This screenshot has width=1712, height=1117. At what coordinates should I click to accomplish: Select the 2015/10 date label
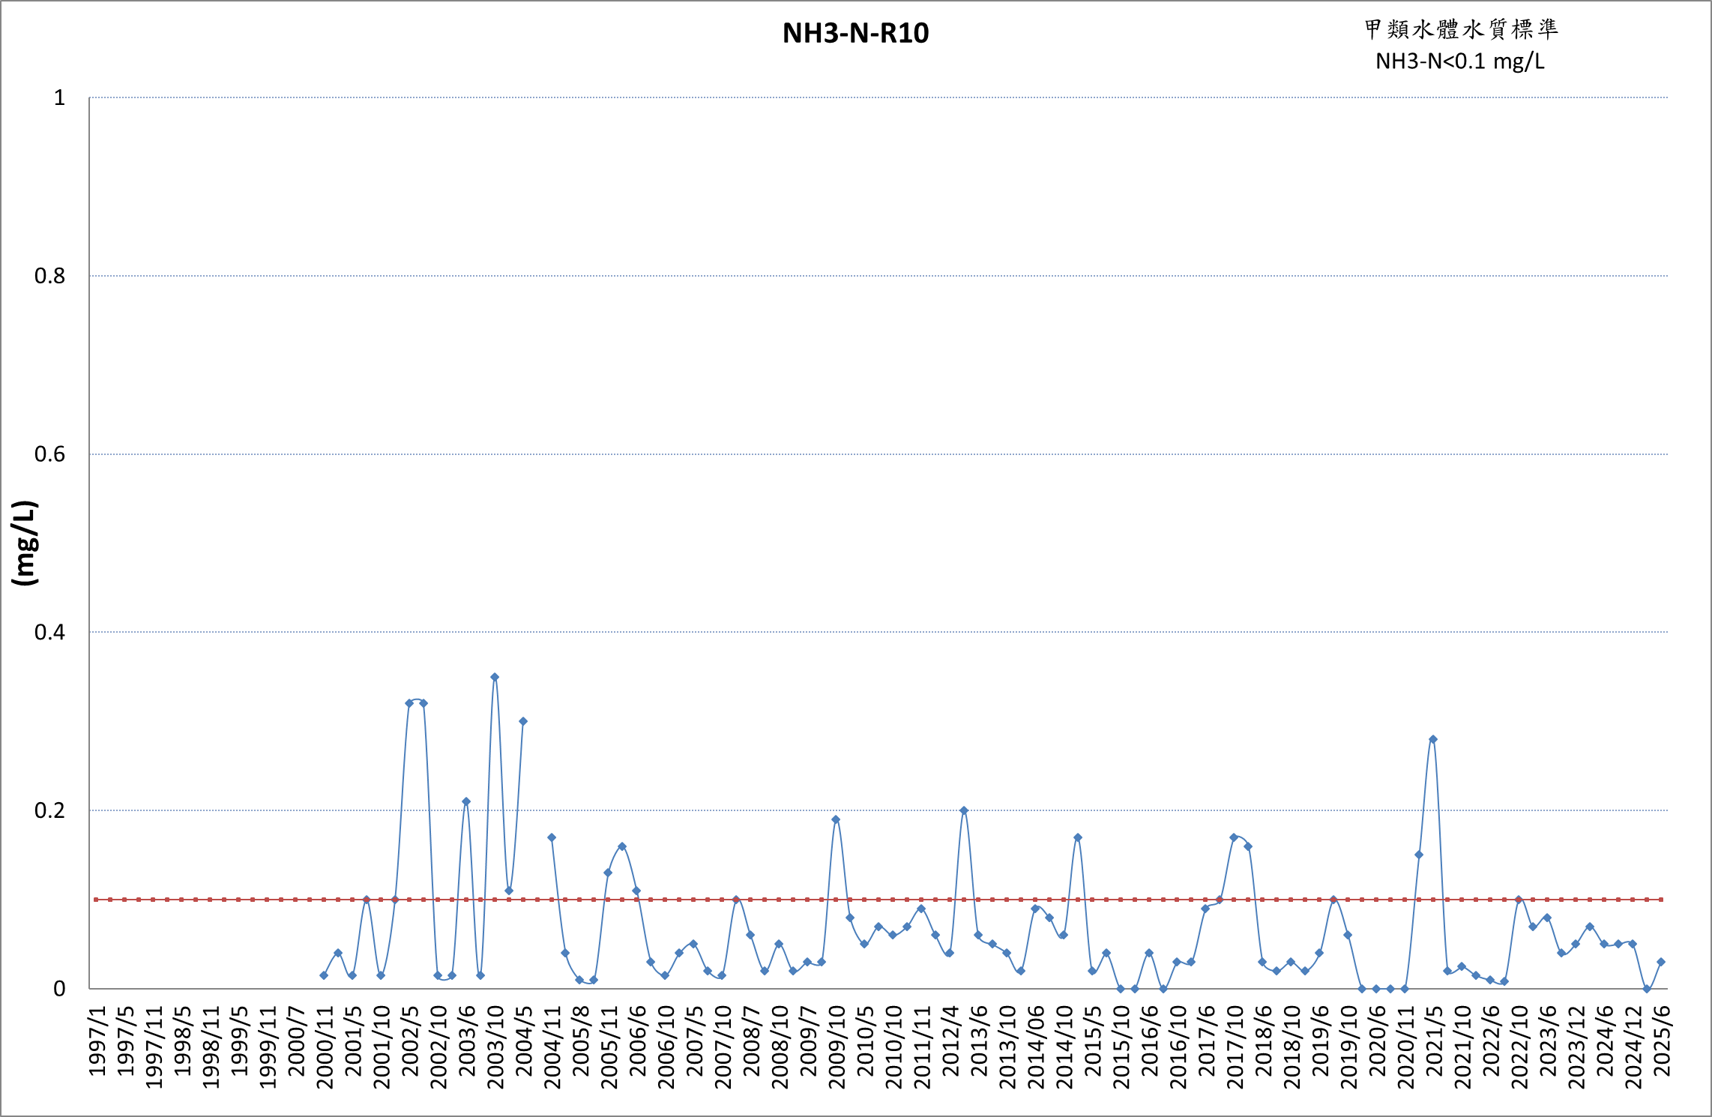tap(1120, 1048)
